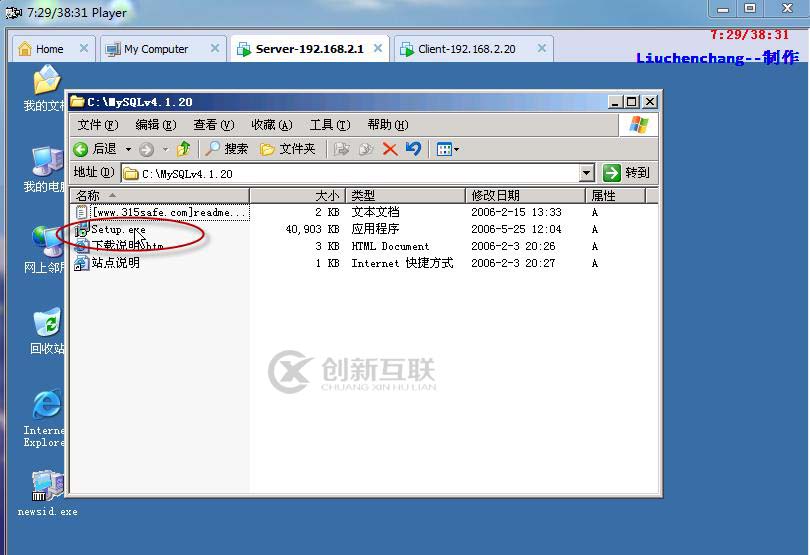
Task: Select the 下载说明.htm file
Action: point(128,246)
